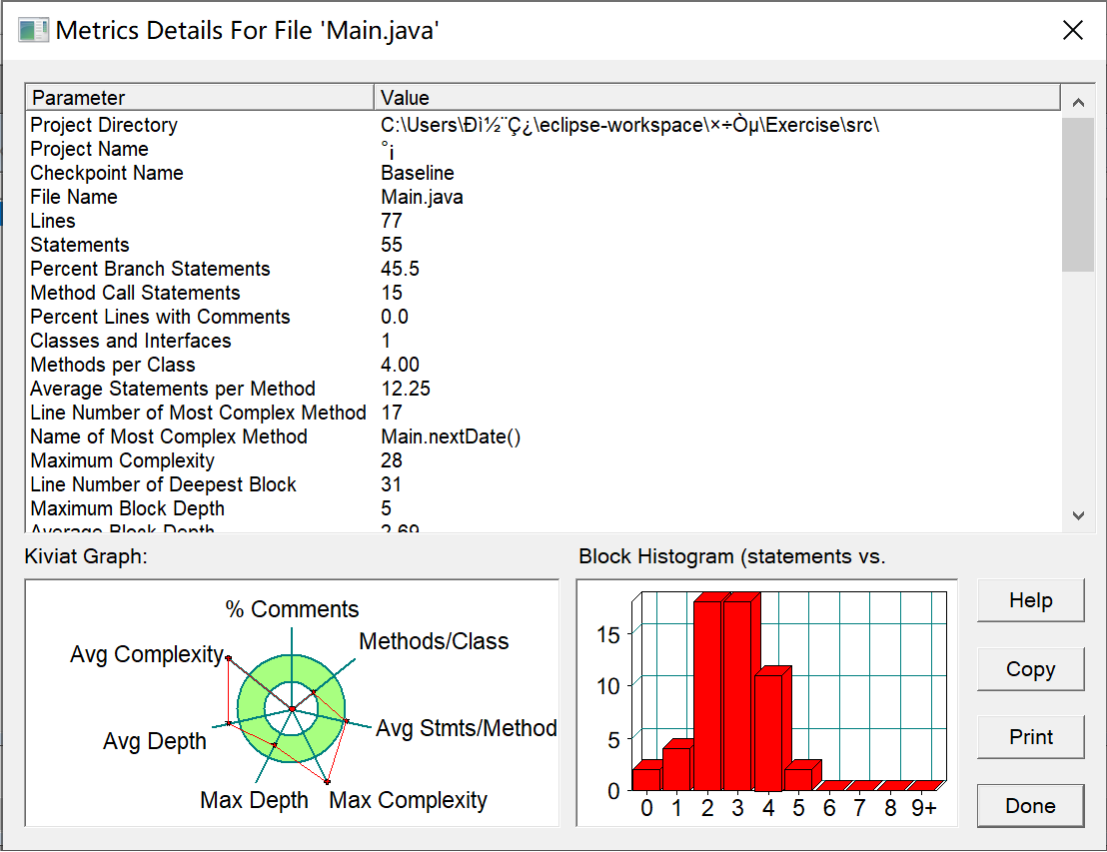Viewport: 1107px width, 852px height.
Task: Click the scrollbar up arrow
Action: pos(1078,103)
